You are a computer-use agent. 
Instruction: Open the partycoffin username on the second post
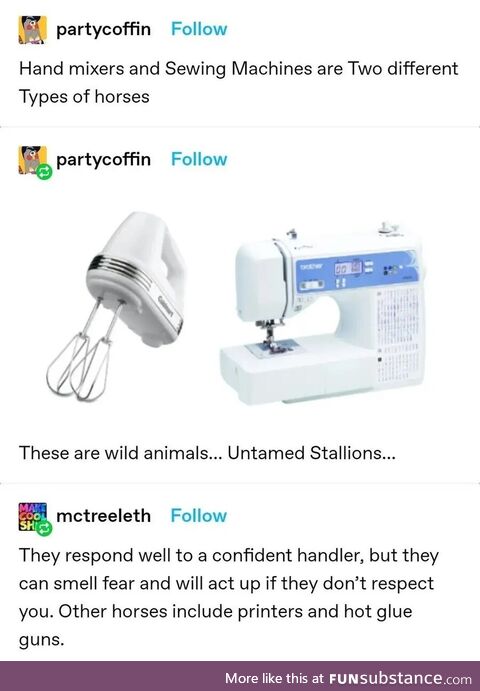click(103, 160)
